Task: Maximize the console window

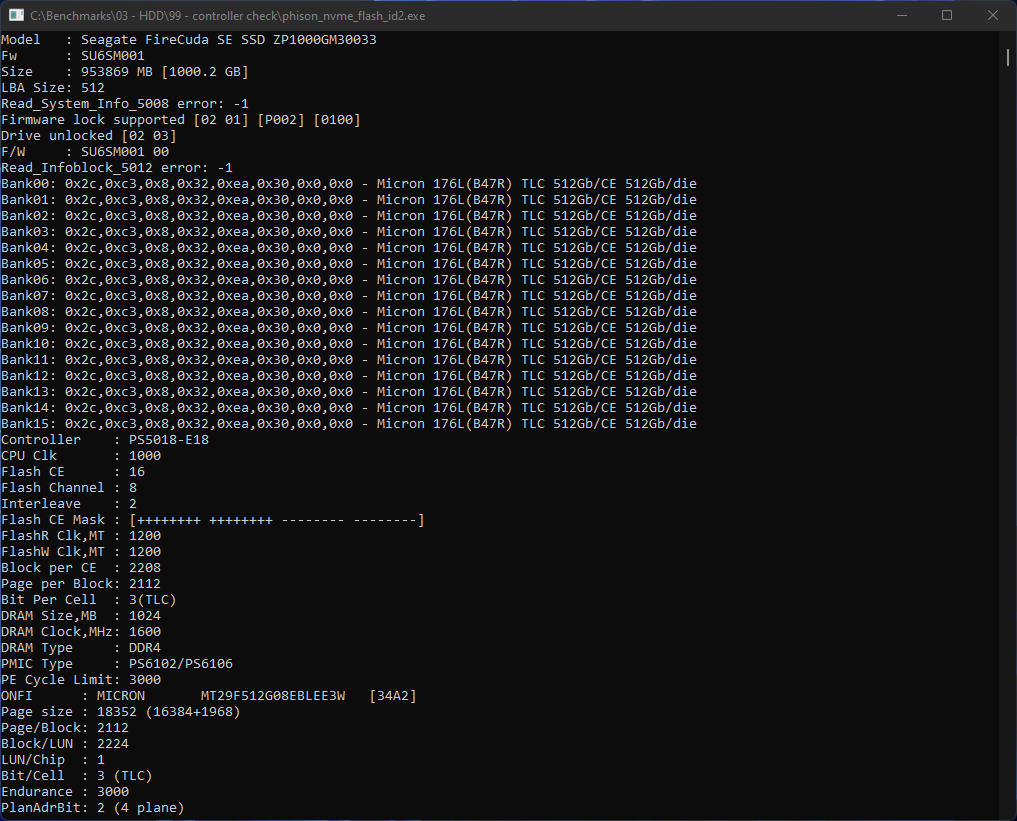Action: (946, 15)
